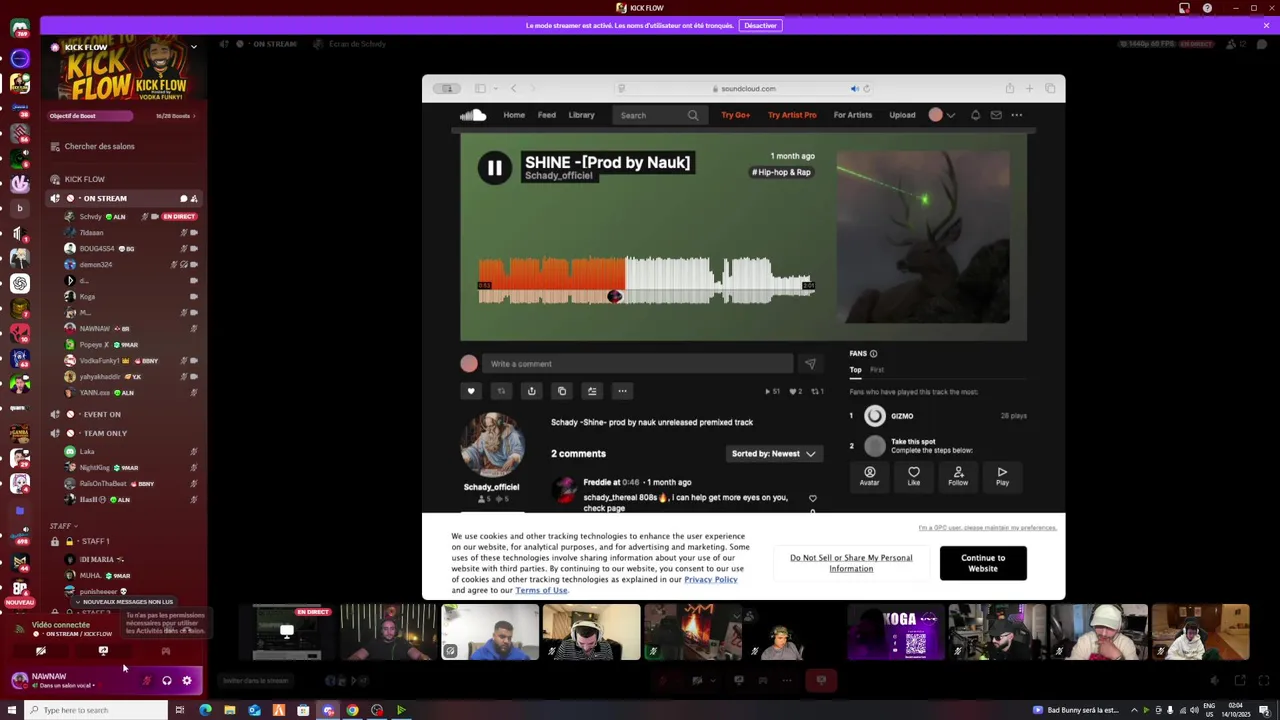1280x720 pixels.
Task: Jump to nouveaux messages non lus
Action: (124, 602)
